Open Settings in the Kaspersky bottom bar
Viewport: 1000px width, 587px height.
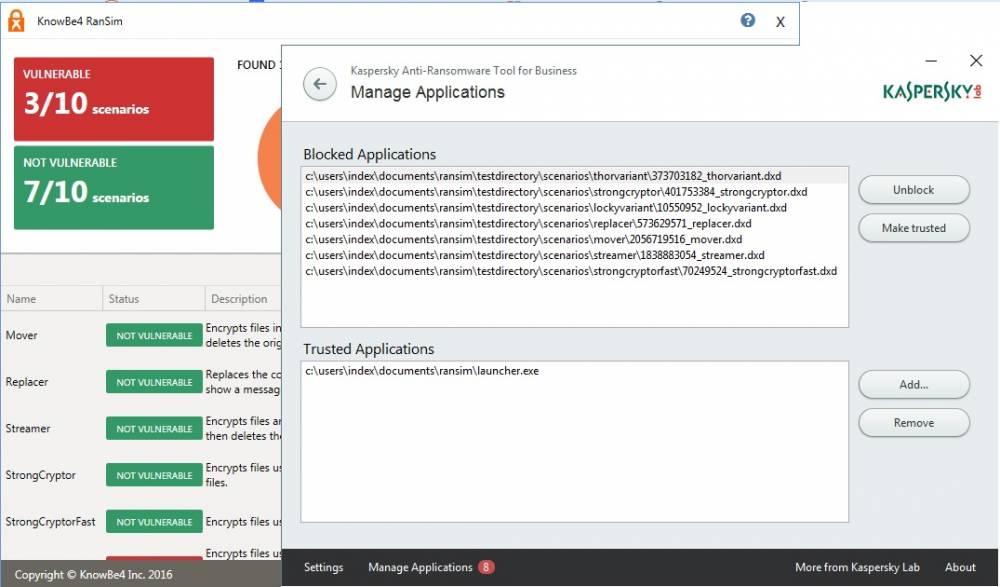[x=323, y=567]
